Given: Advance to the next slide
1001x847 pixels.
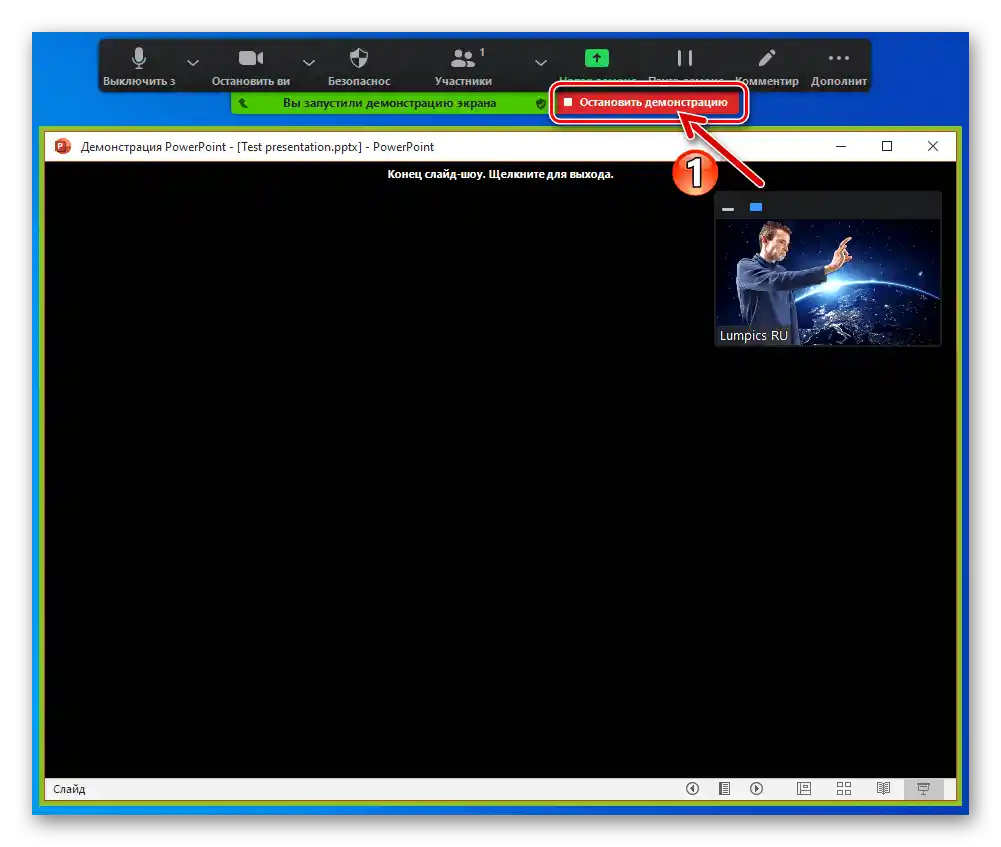Looking at the screenshot, I should tap(756, 789).
